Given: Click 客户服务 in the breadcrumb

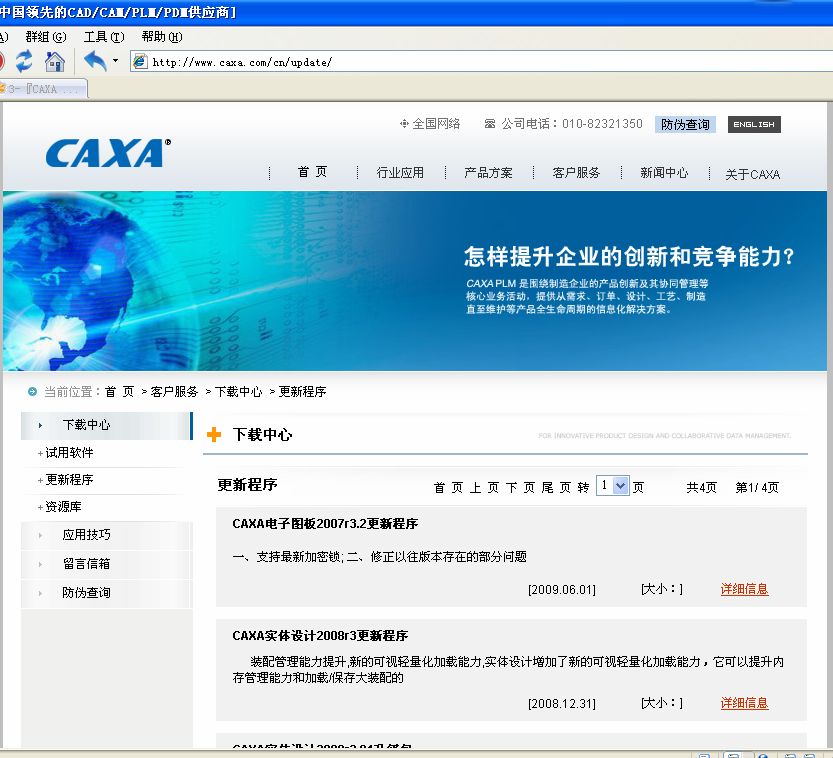Looking at the screenshot, I should pyautogui.click(x=174, y=391).
